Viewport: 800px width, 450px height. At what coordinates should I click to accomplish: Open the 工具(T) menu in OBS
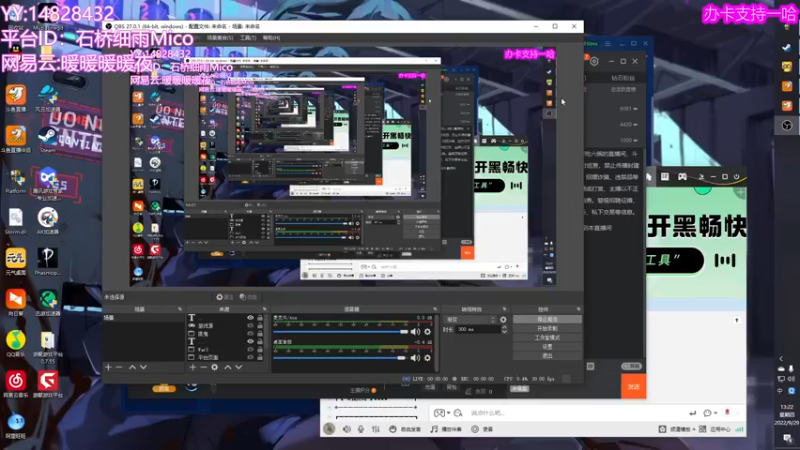click(x=248, y=38)
